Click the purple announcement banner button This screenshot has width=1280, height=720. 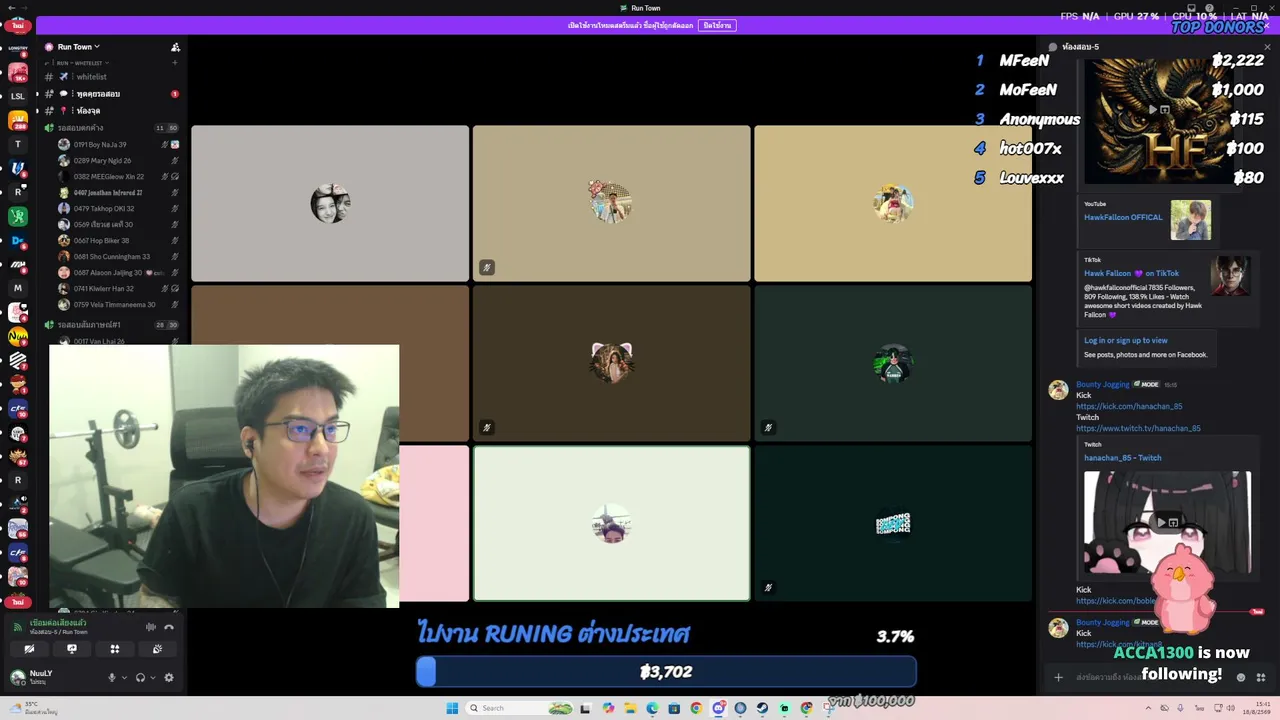point(717,25)
